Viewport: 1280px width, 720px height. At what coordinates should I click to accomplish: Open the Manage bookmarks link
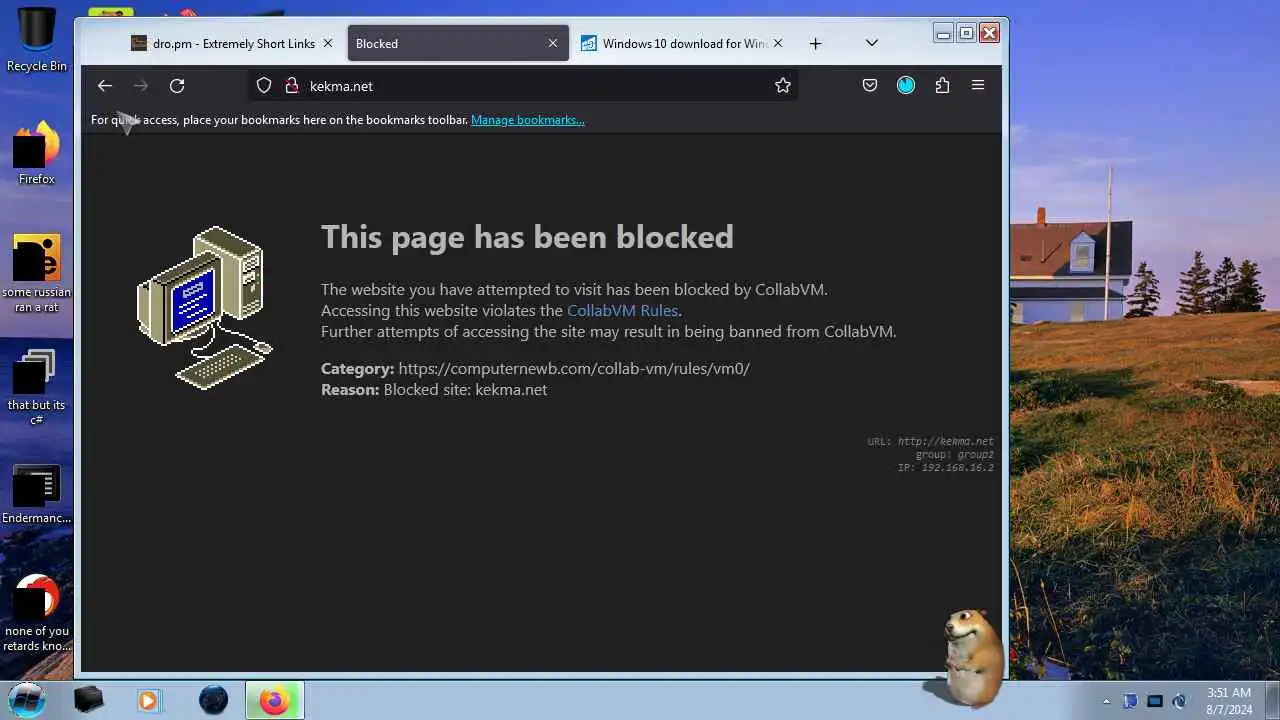528,120
